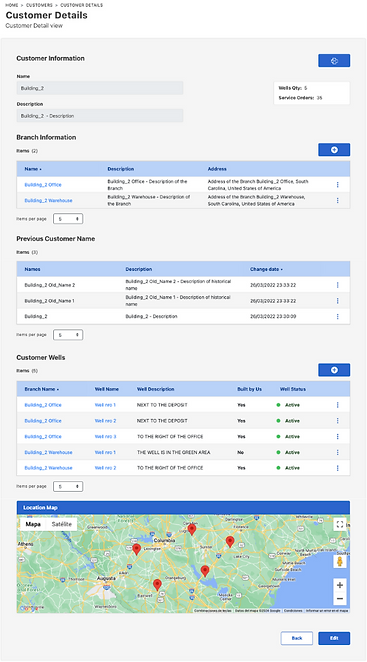The width and height of the screenshot is (367, 662).
Task: Sort wells by Branch Name column
Action: [41, 389]
